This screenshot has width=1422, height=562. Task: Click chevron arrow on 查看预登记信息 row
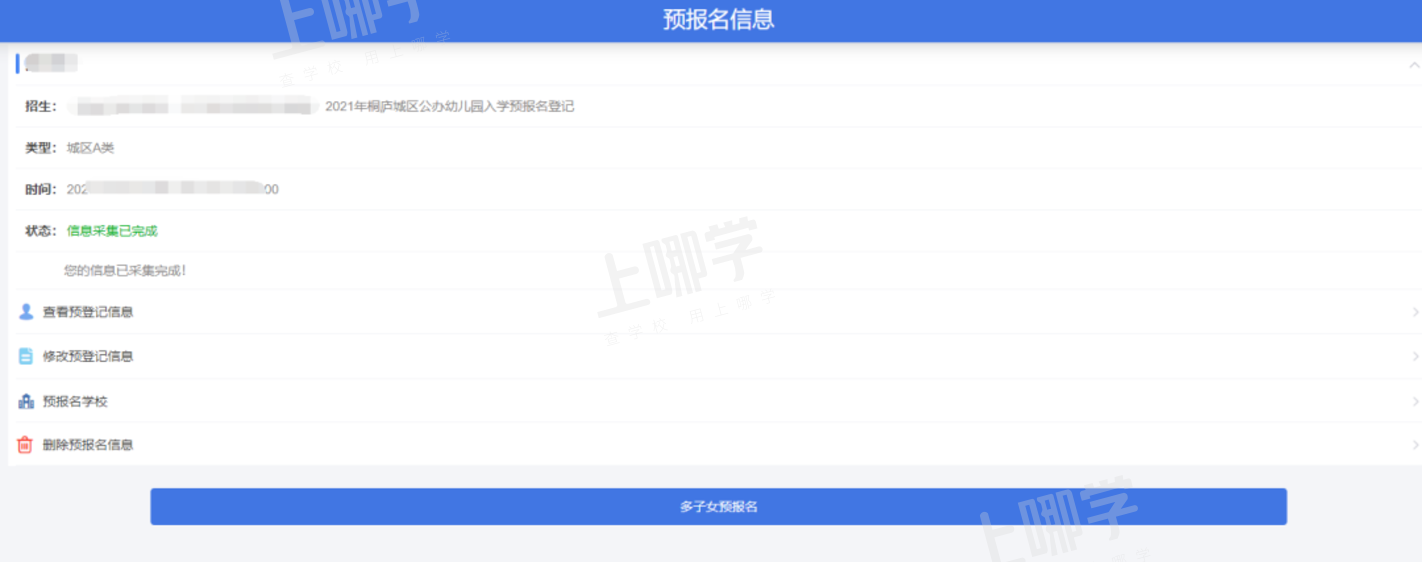tap(1415, 312)
